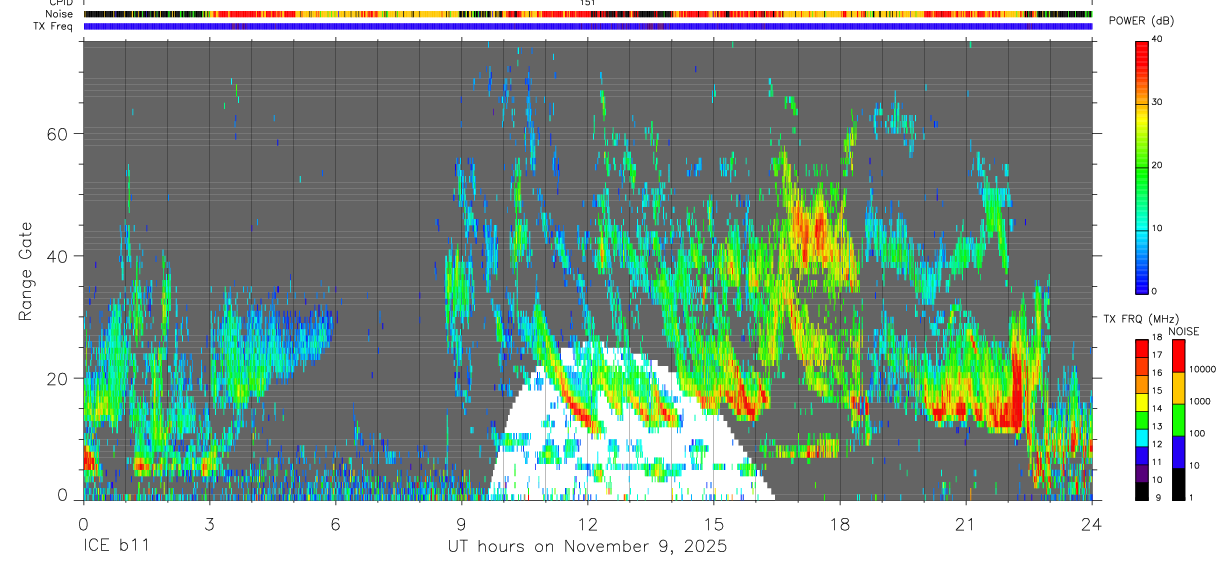The image size is (1228, 567).
Task: Click the hour 24 tick label on the UT axis
Action: (1092, 525)
